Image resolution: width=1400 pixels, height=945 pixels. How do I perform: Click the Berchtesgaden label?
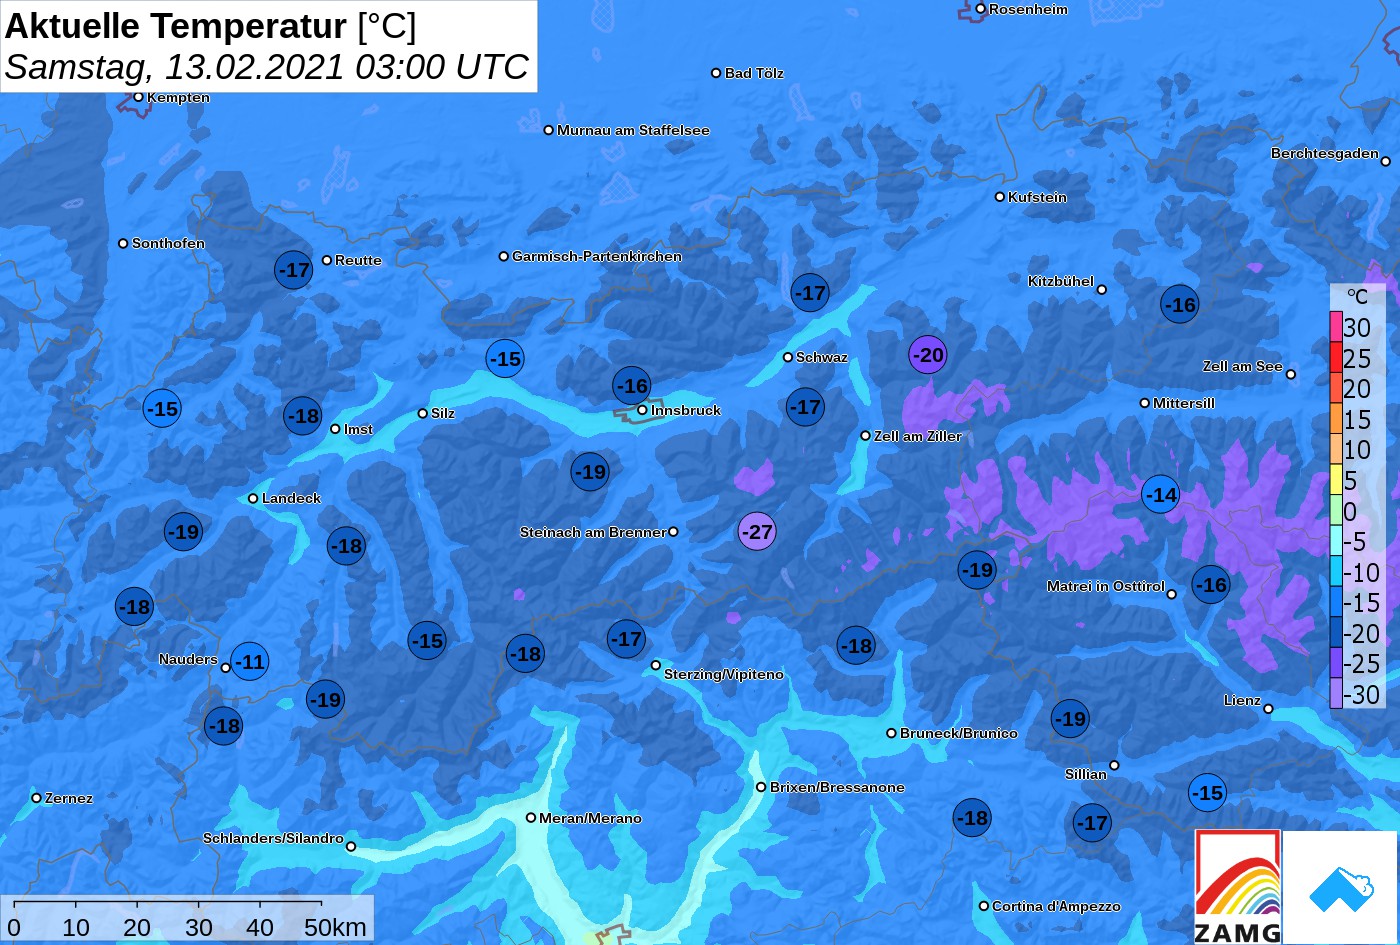[1325, 153]
